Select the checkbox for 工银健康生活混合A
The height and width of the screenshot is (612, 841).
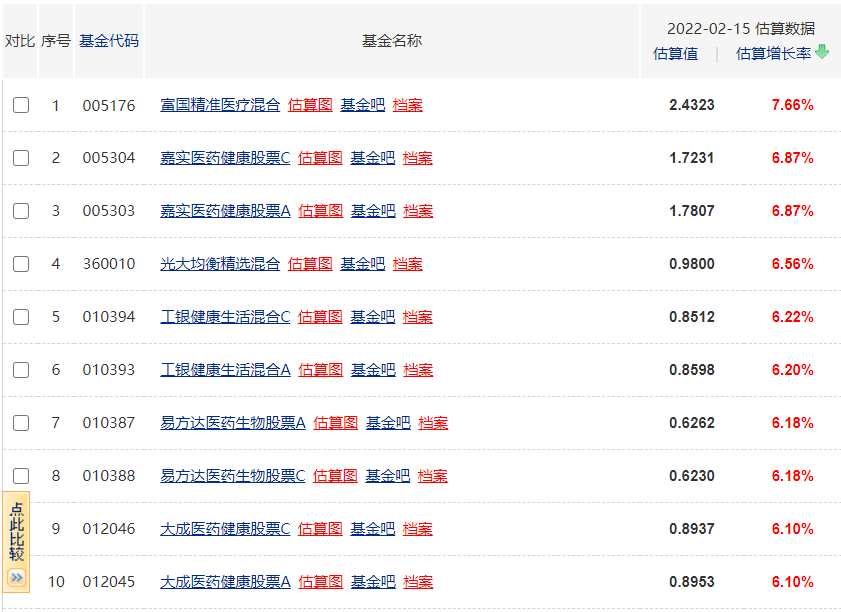21,370
